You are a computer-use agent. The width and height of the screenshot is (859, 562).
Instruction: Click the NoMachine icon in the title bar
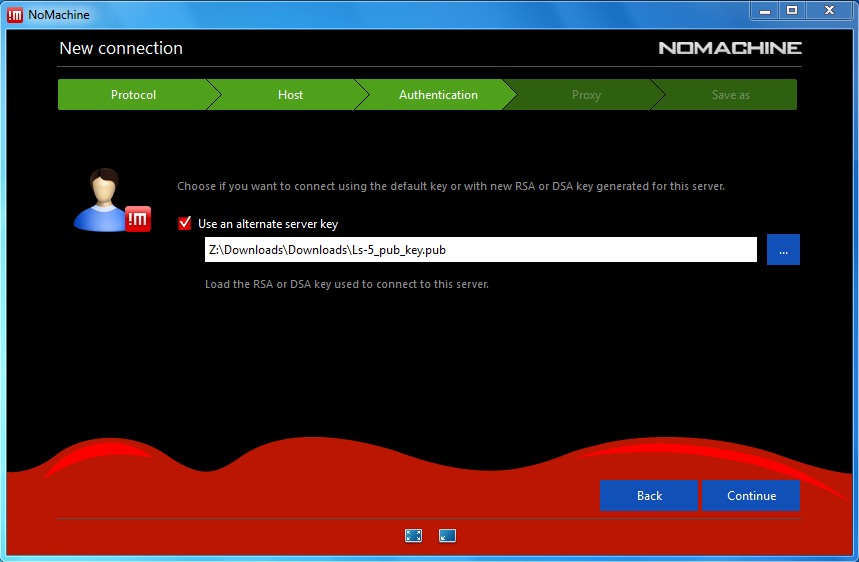(x=15, y=14)
